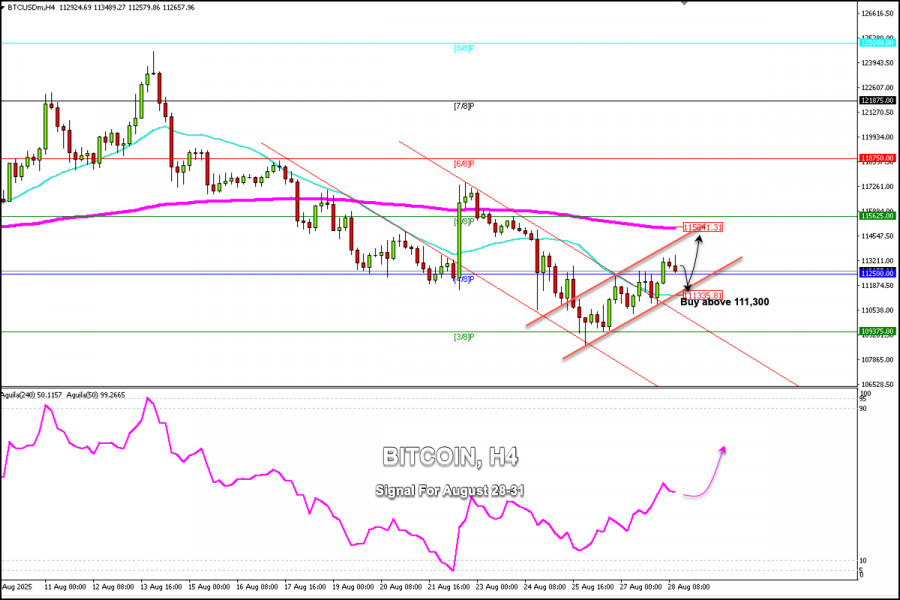
Task: Select the Buy above 111,300 text
Action: pos(724,302)
